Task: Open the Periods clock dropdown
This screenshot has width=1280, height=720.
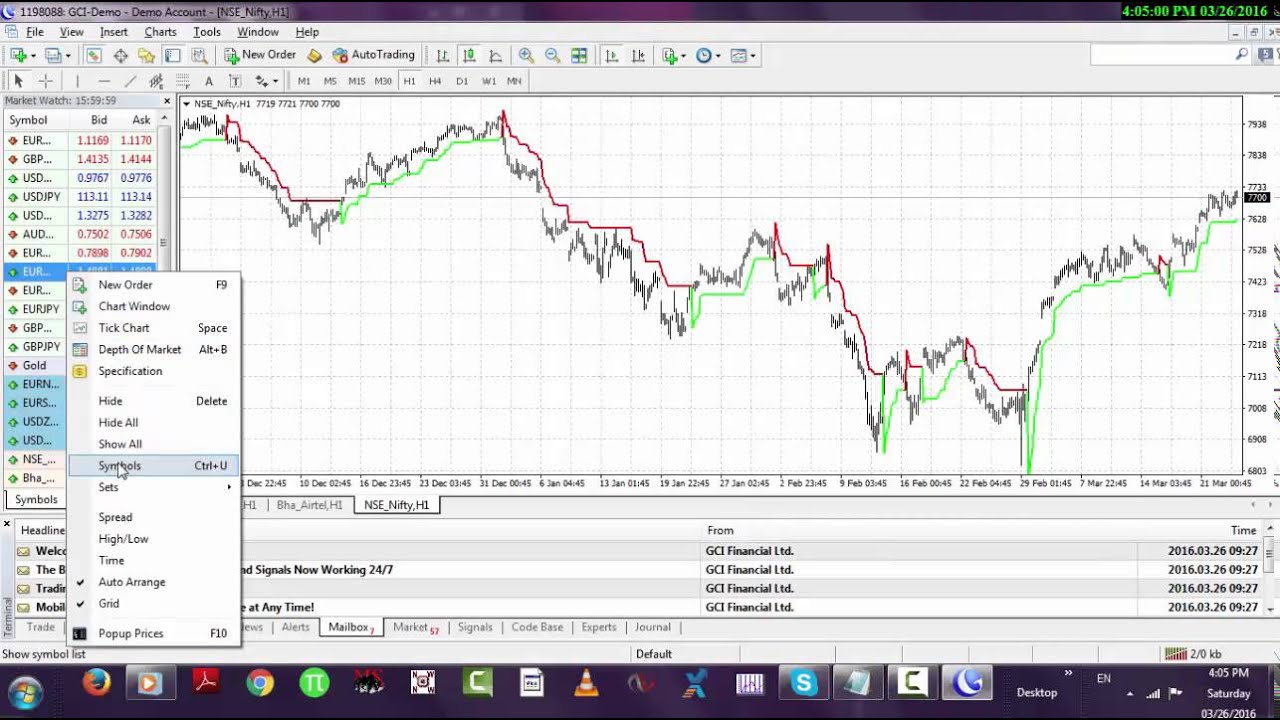Action: [x=708, y=56]
